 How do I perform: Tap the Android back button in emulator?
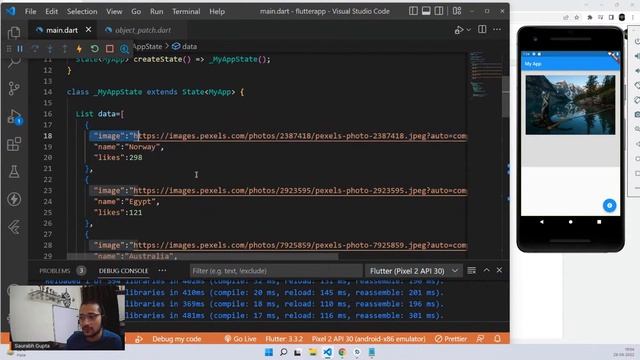542,222
